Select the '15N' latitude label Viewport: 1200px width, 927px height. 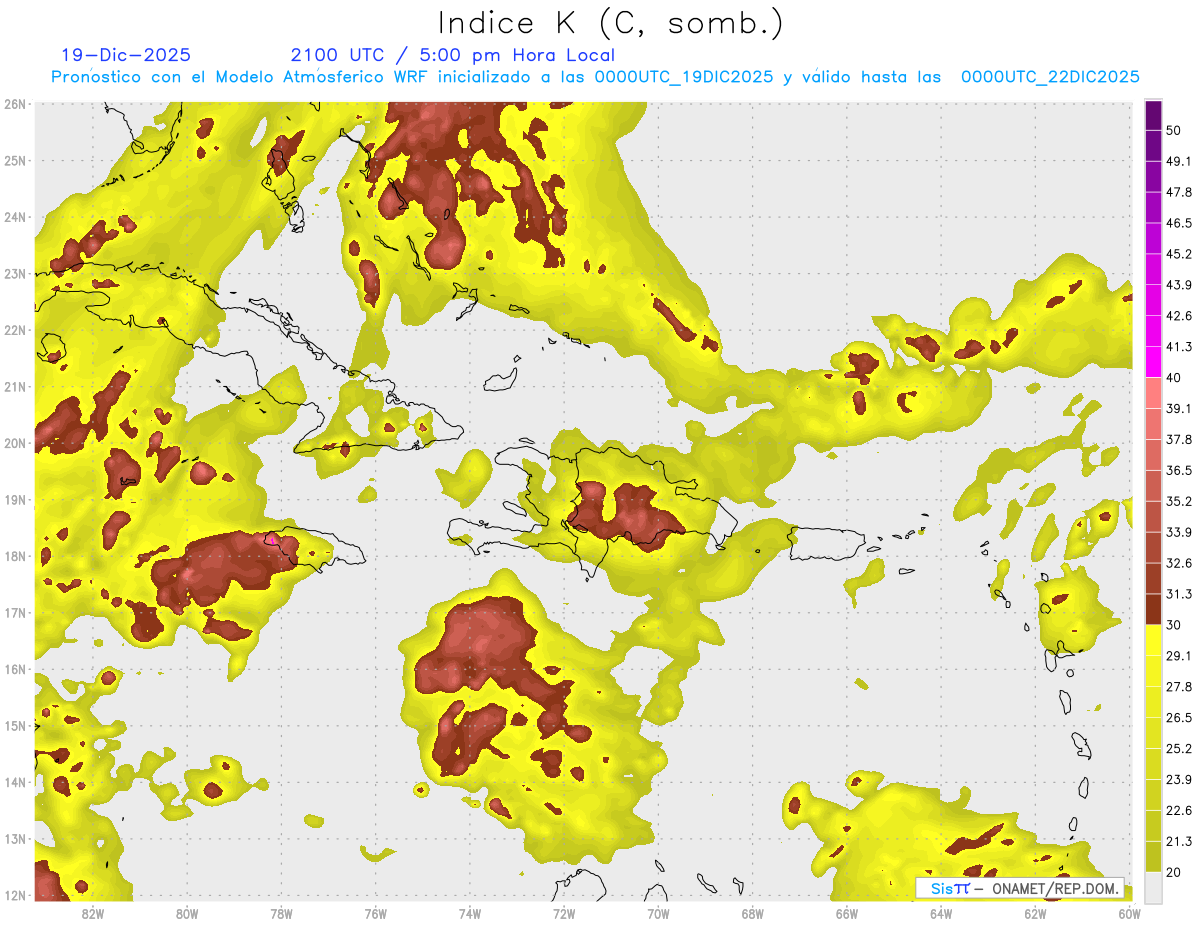coord(15,725)
